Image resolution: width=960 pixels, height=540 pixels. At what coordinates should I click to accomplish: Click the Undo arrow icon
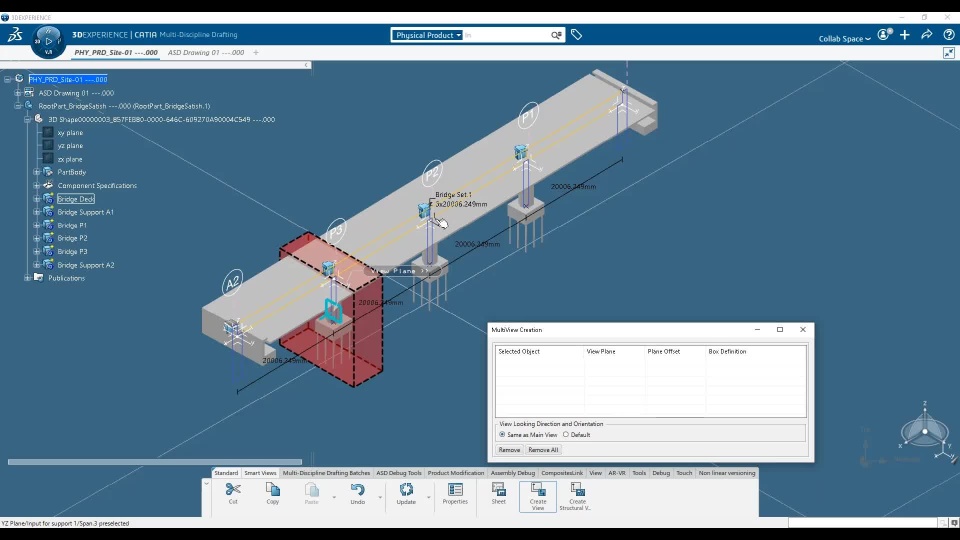point(358,489)
